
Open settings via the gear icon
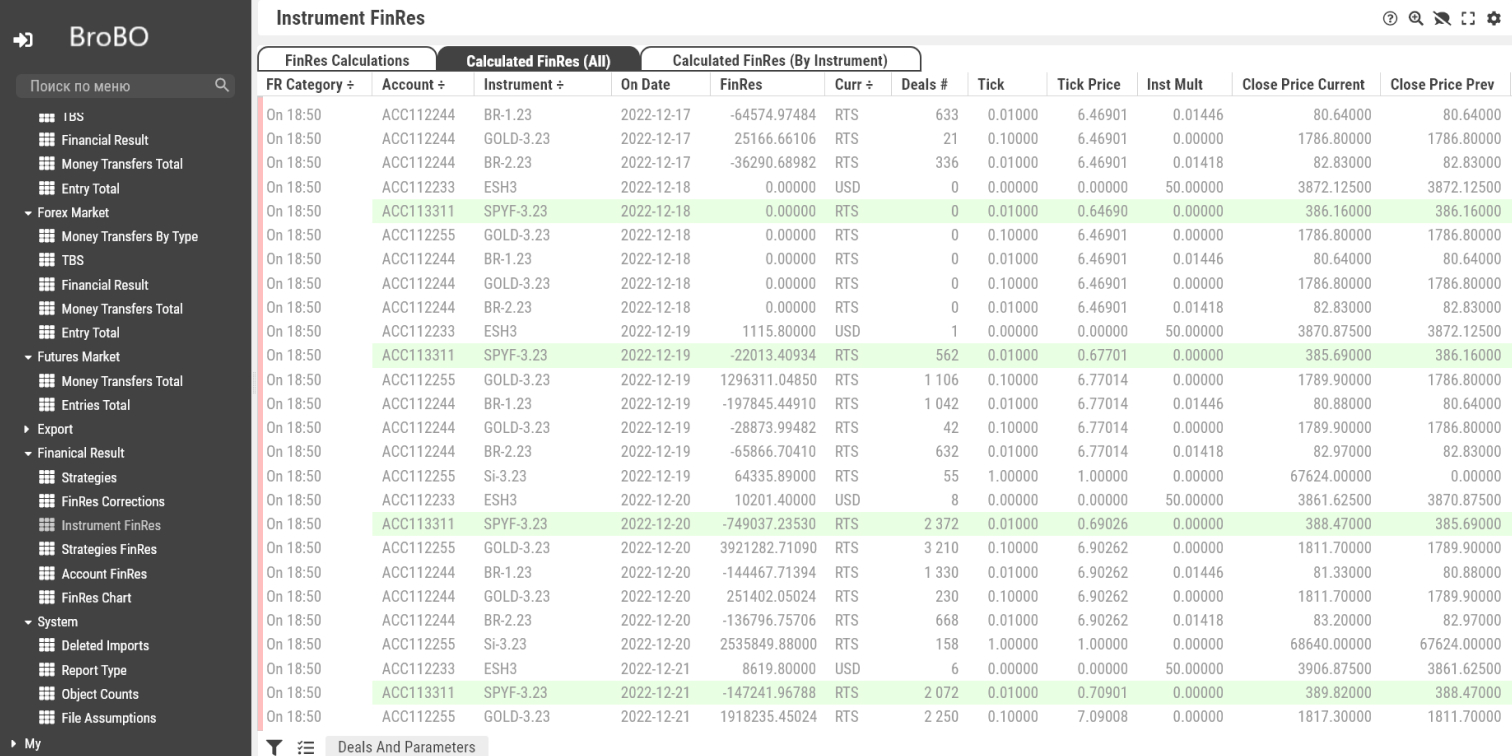1494,18
